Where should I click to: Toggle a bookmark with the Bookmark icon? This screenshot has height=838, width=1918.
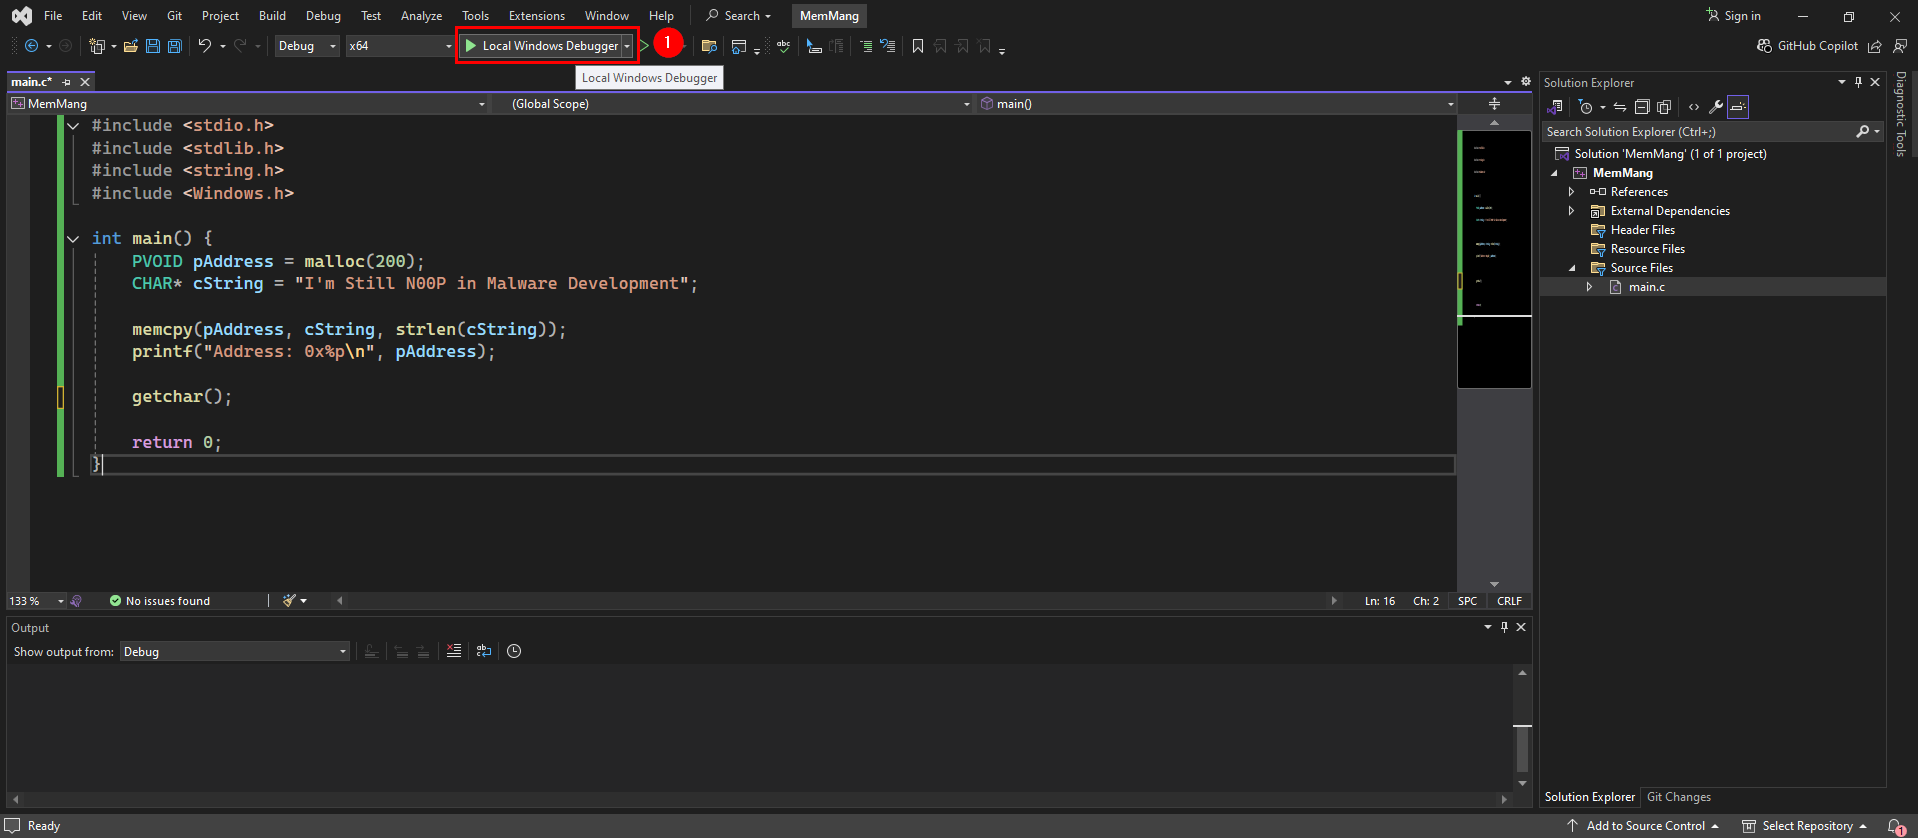[918, 46]
